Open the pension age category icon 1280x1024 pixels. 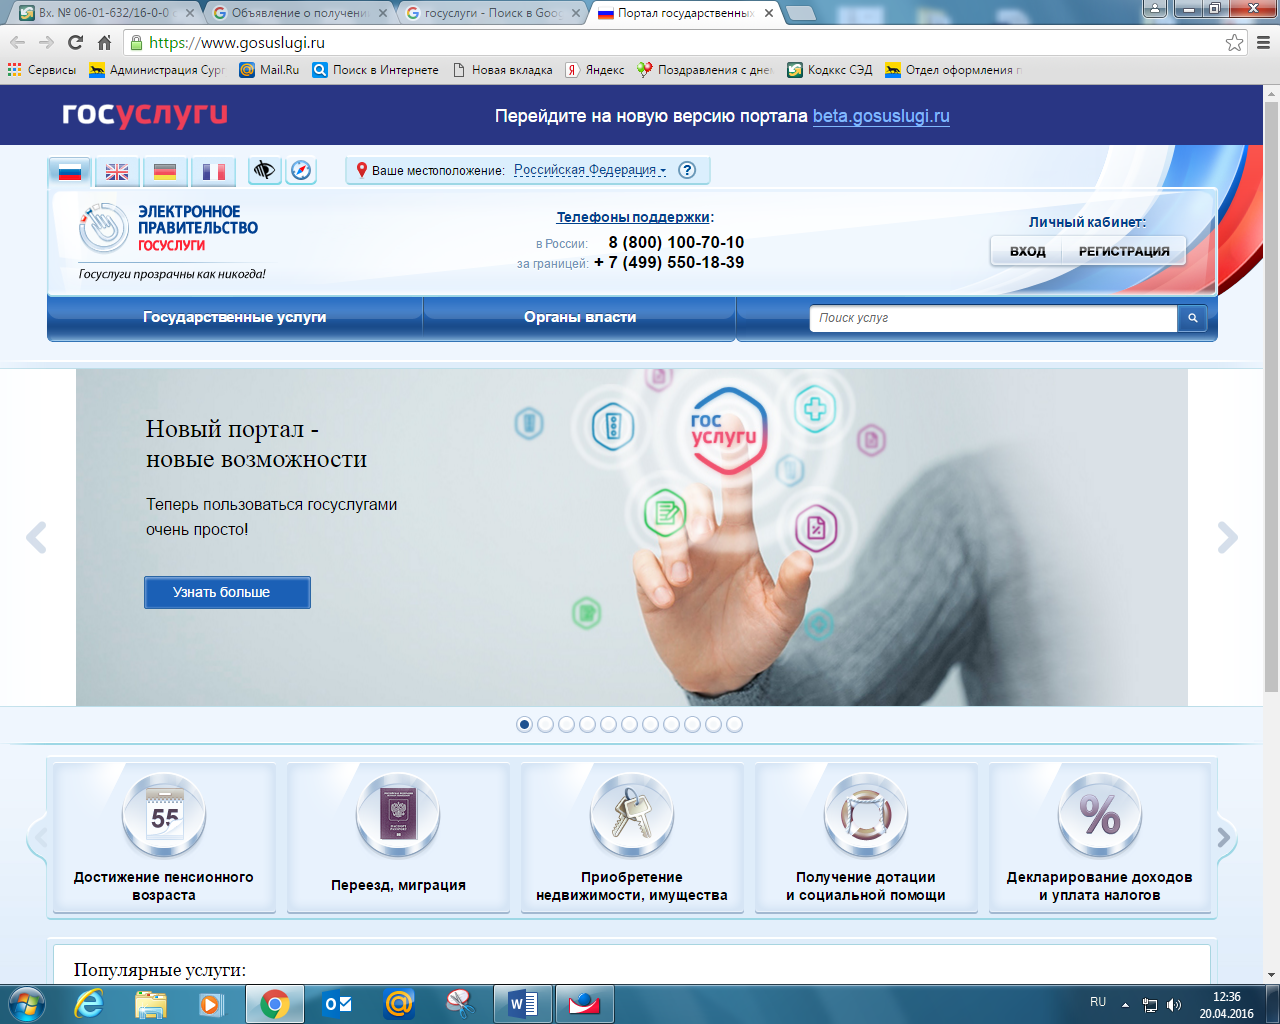tap(164, 816)
